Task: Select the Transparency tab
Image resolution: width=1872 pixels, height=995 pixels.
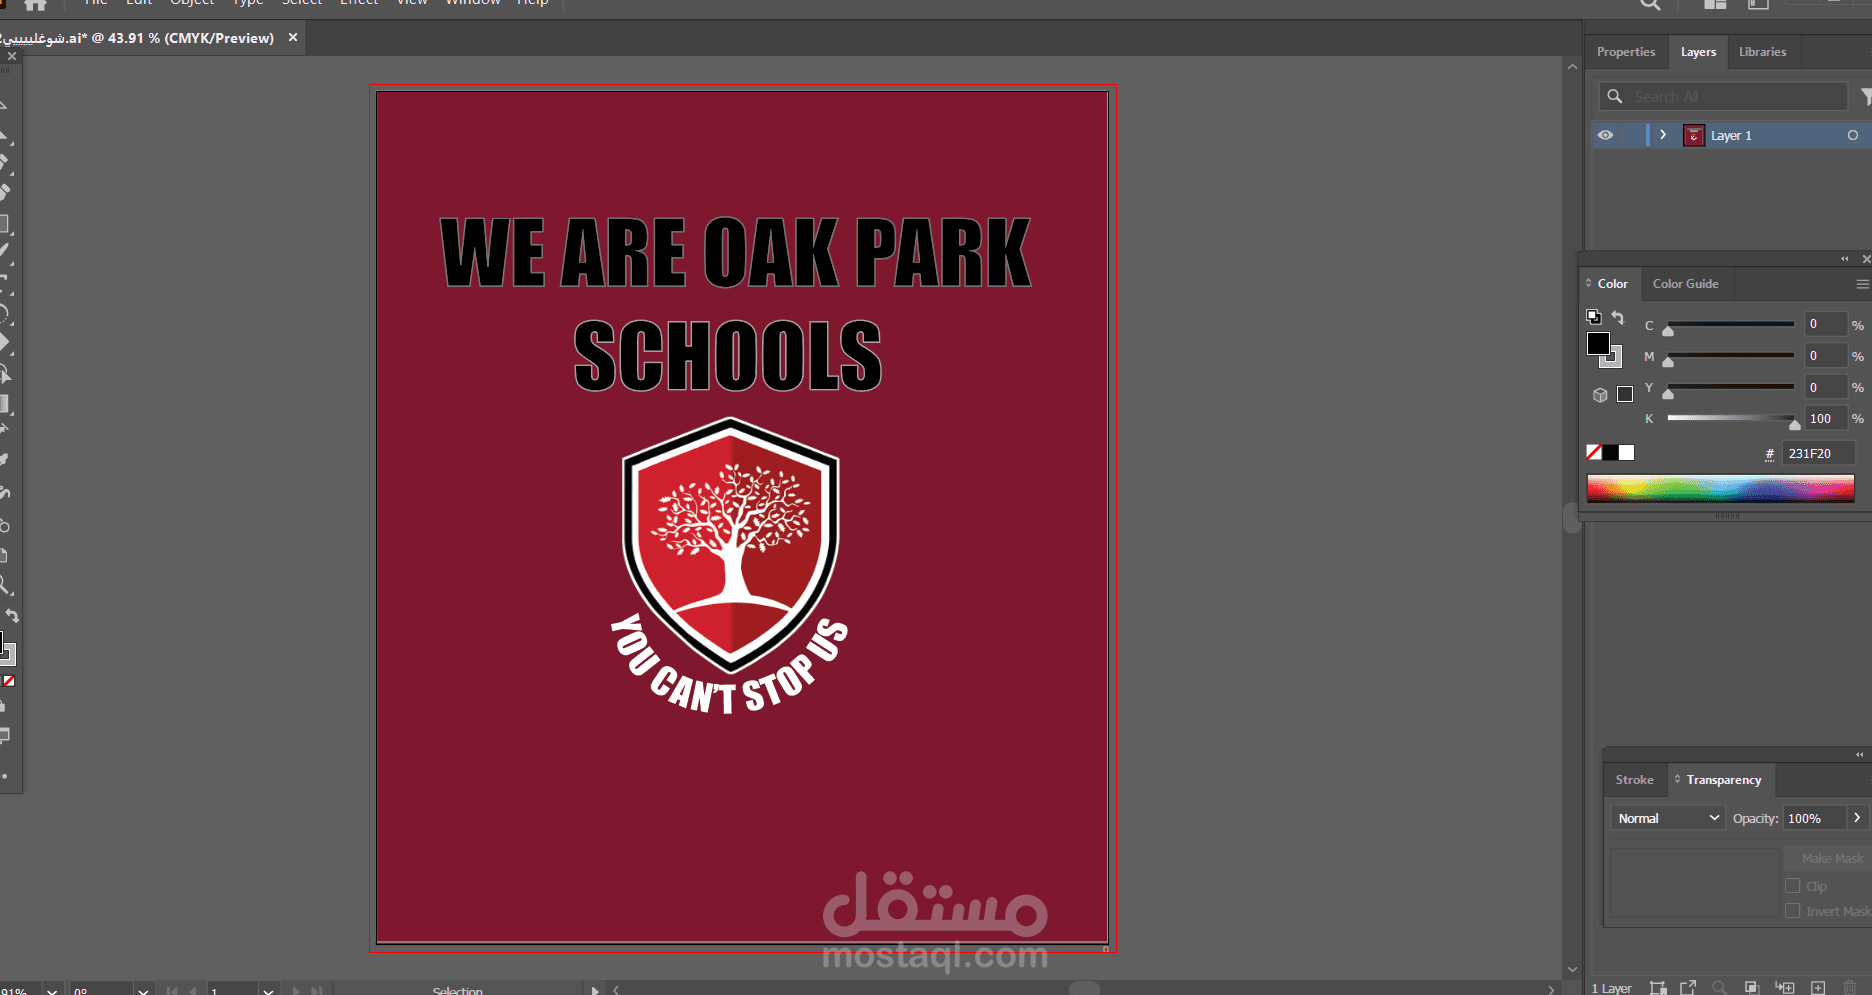Action: (1722, 780)
